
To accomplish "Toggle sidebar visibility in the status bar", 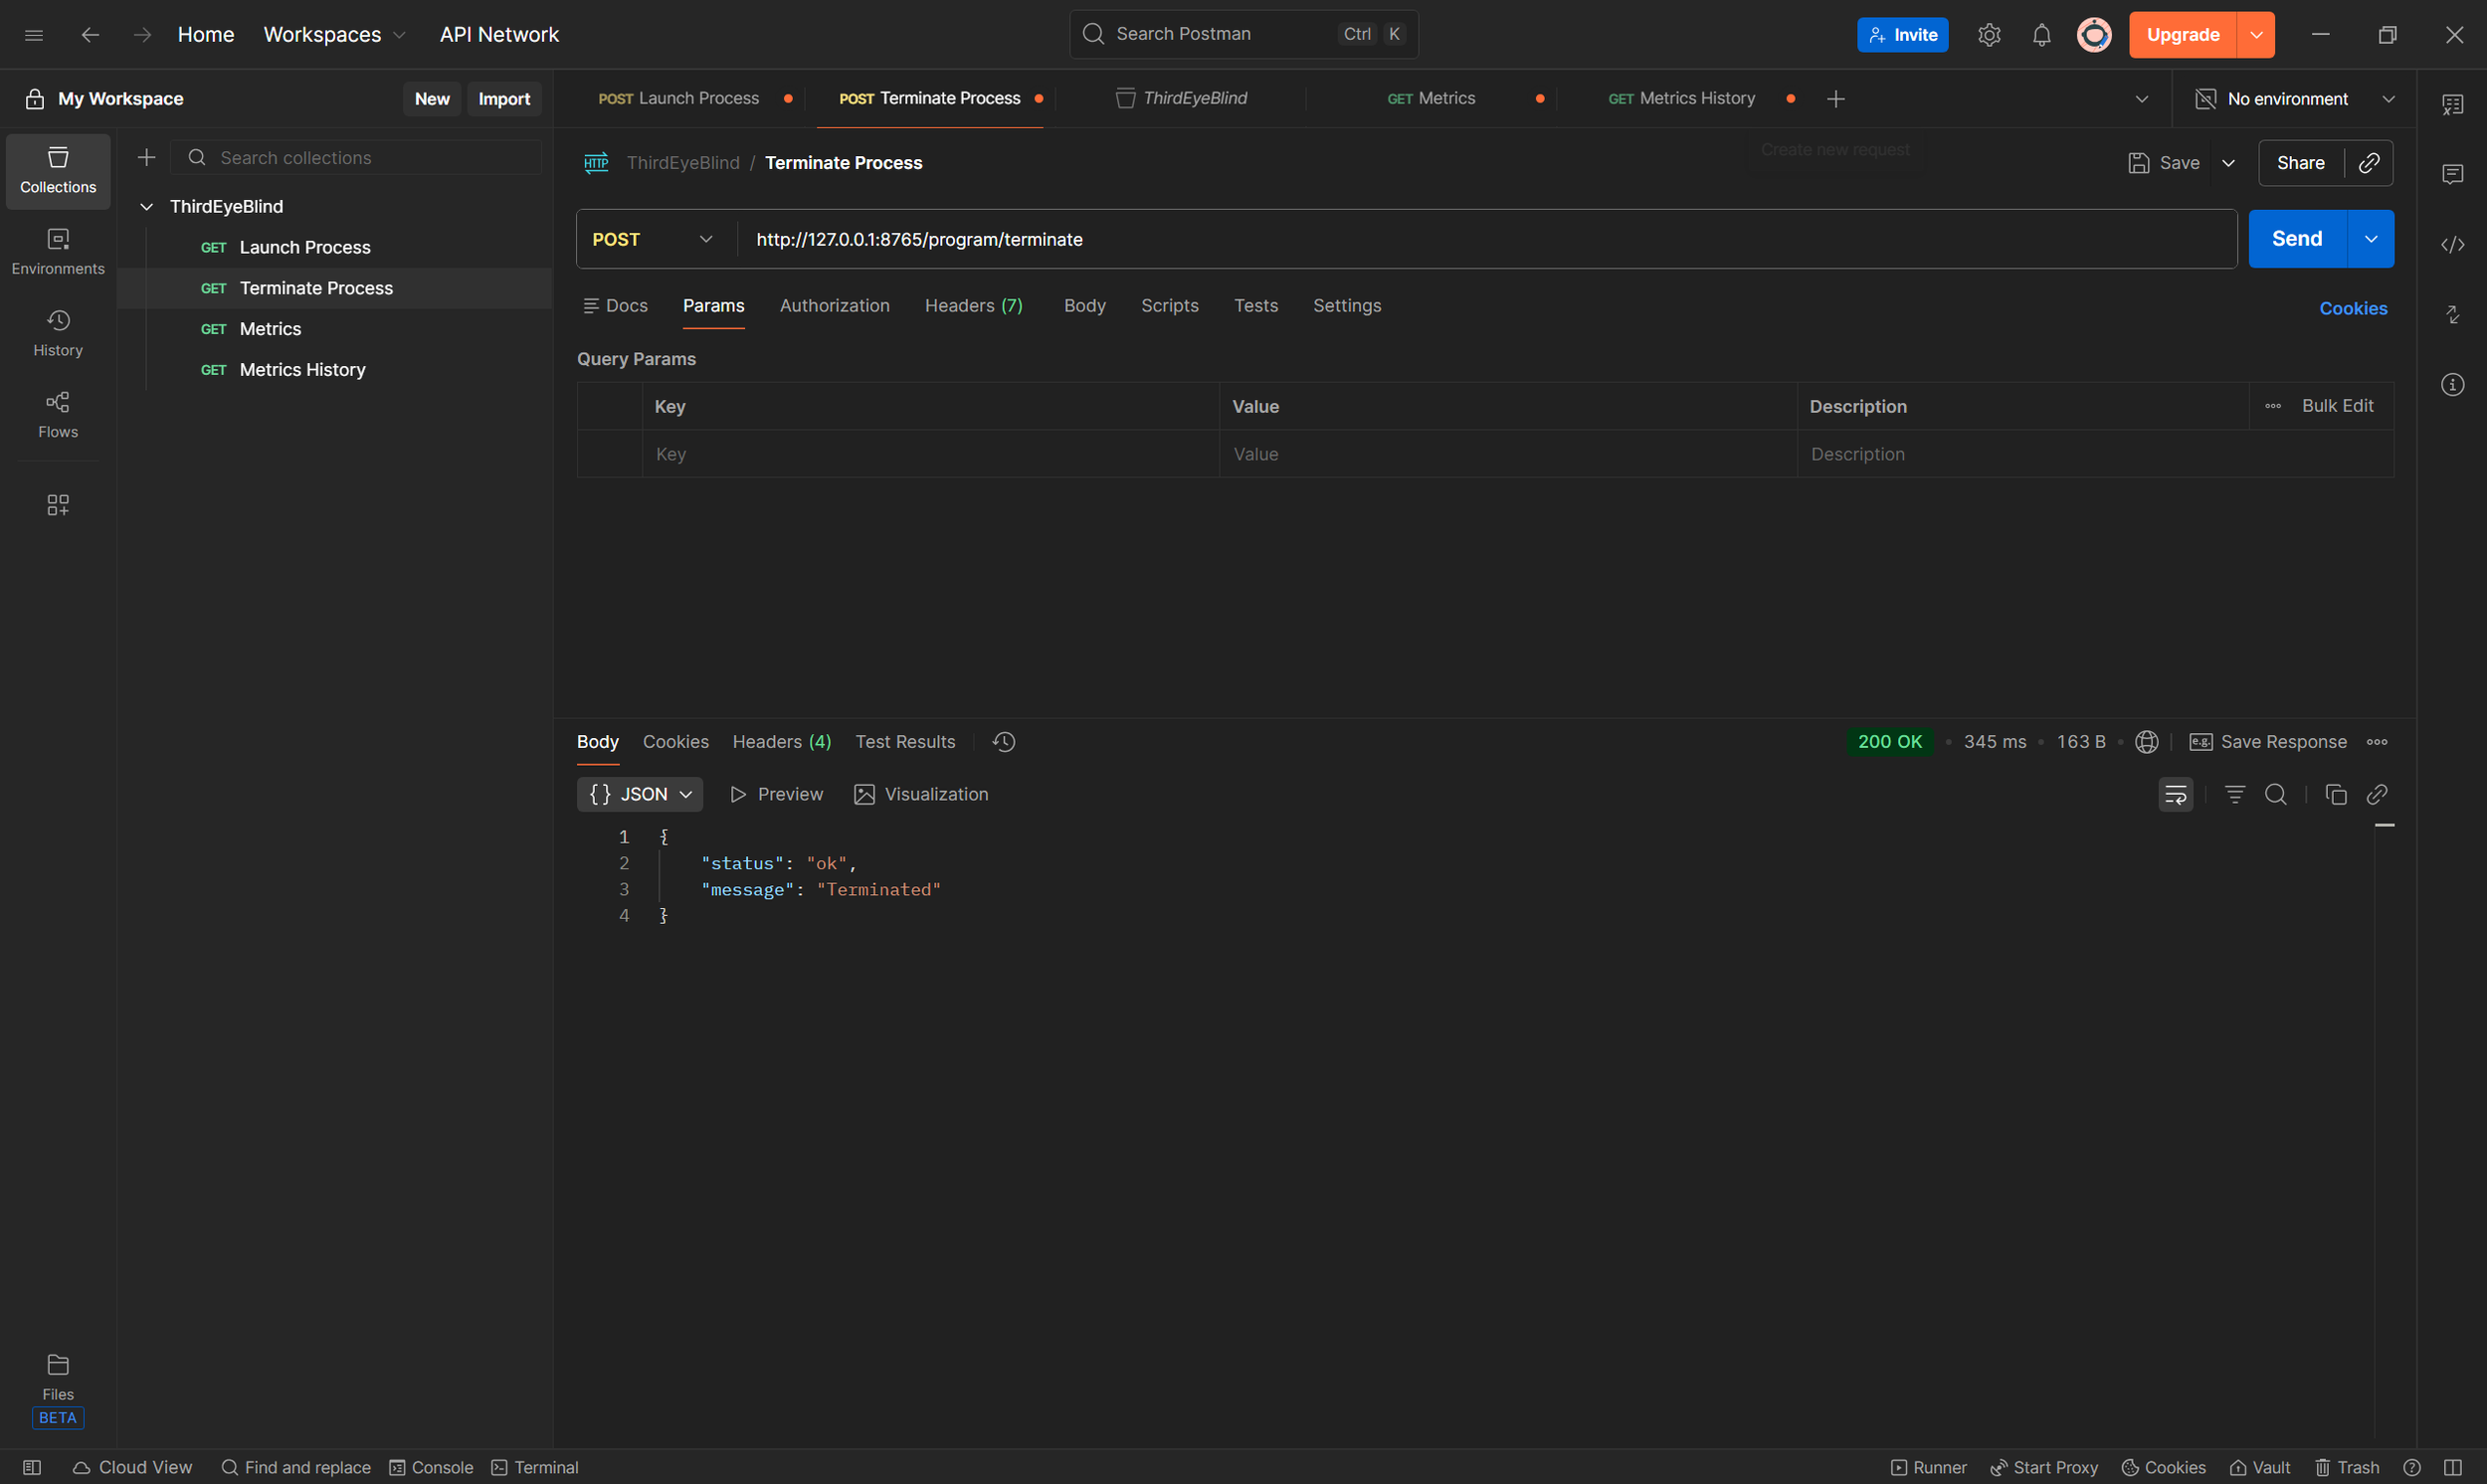I will (x=32, y=1467).
